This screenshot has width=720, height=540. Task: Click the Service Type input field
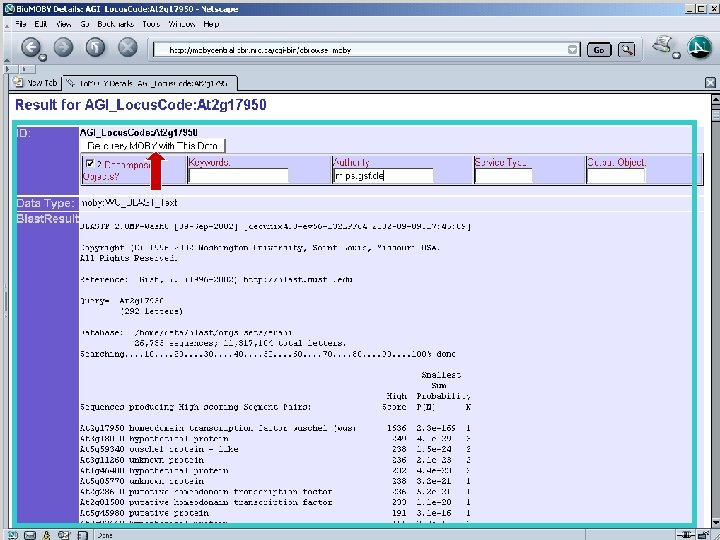[x=503, y=175]
